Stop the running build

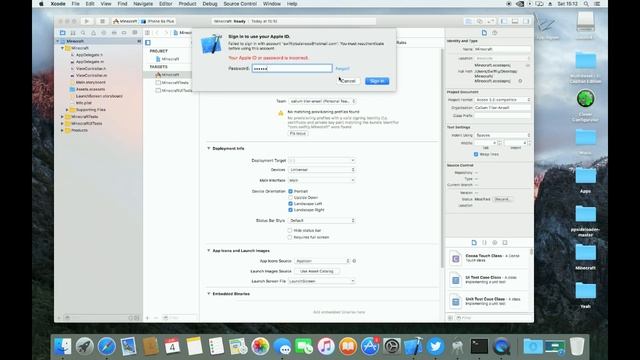(x=102, y=21)
